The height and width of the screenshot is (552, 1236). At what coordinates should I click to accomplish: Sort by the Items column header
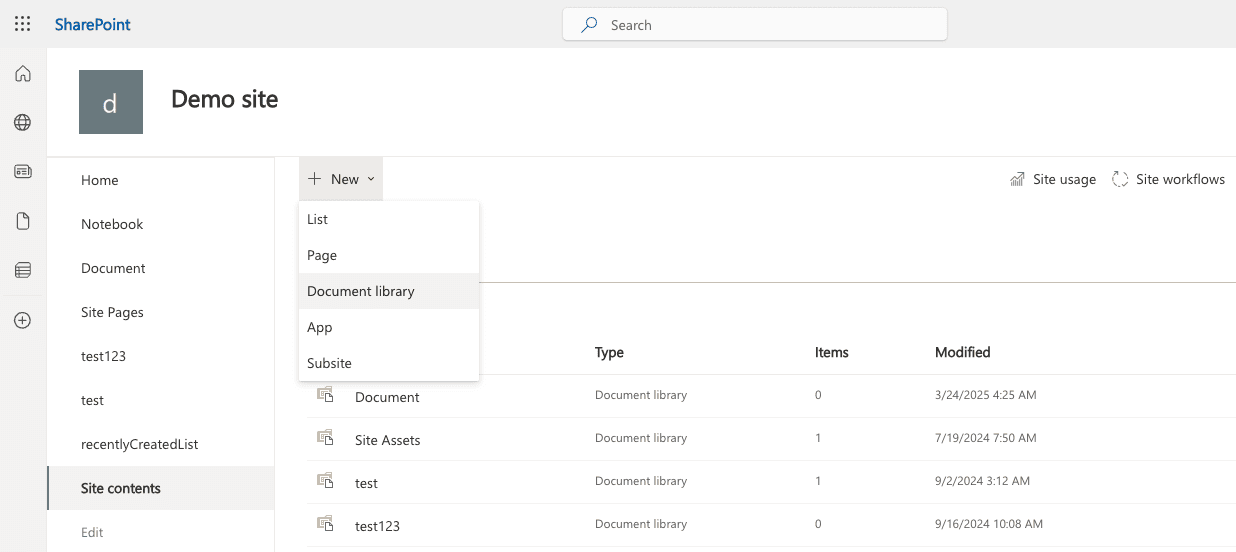(832, 352)
